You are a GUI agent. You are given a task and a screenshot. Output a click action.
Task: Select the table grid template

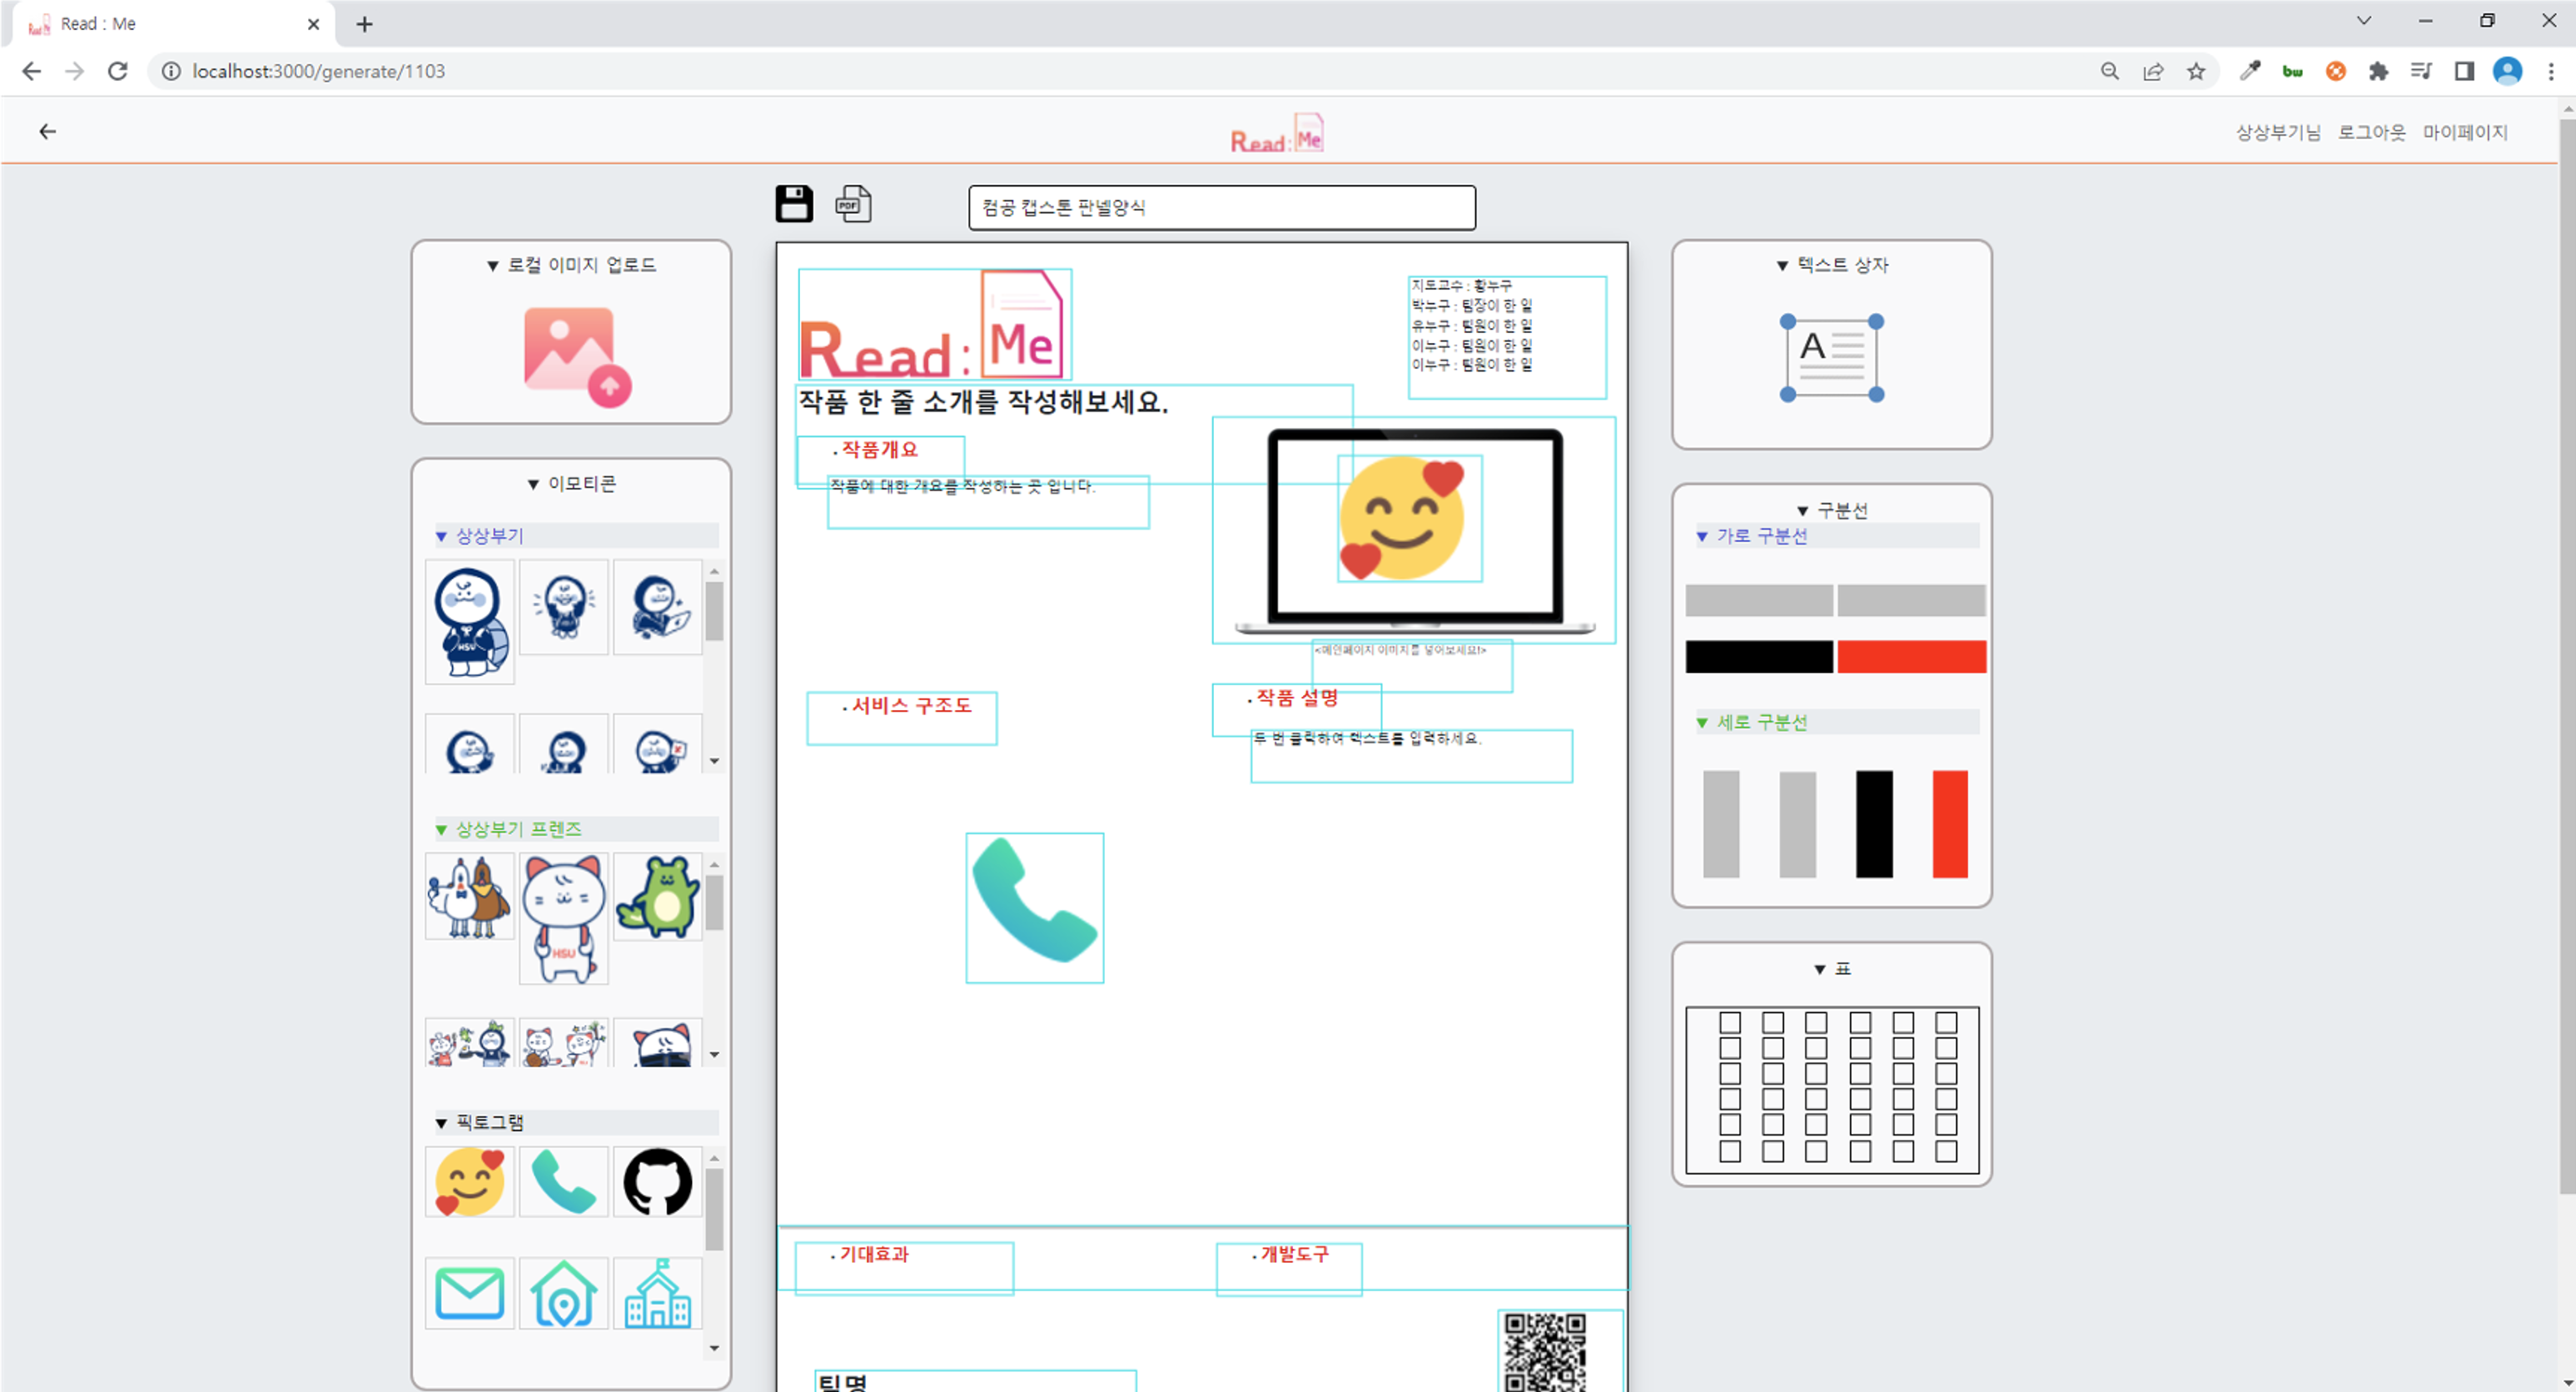(x=1831, y=1090)
